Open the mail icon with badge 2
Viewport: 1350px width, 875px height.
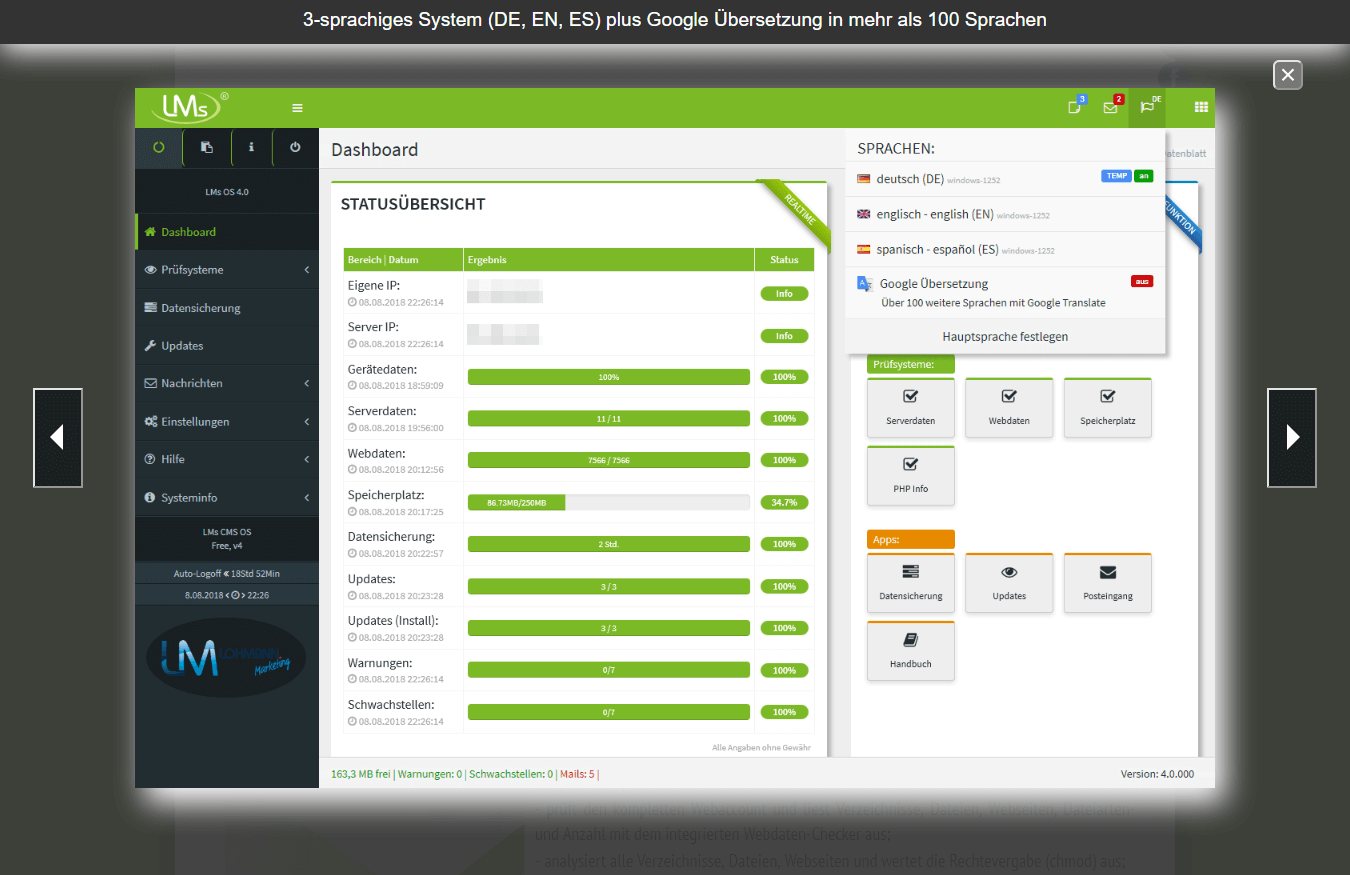[x=1110, y=107]
